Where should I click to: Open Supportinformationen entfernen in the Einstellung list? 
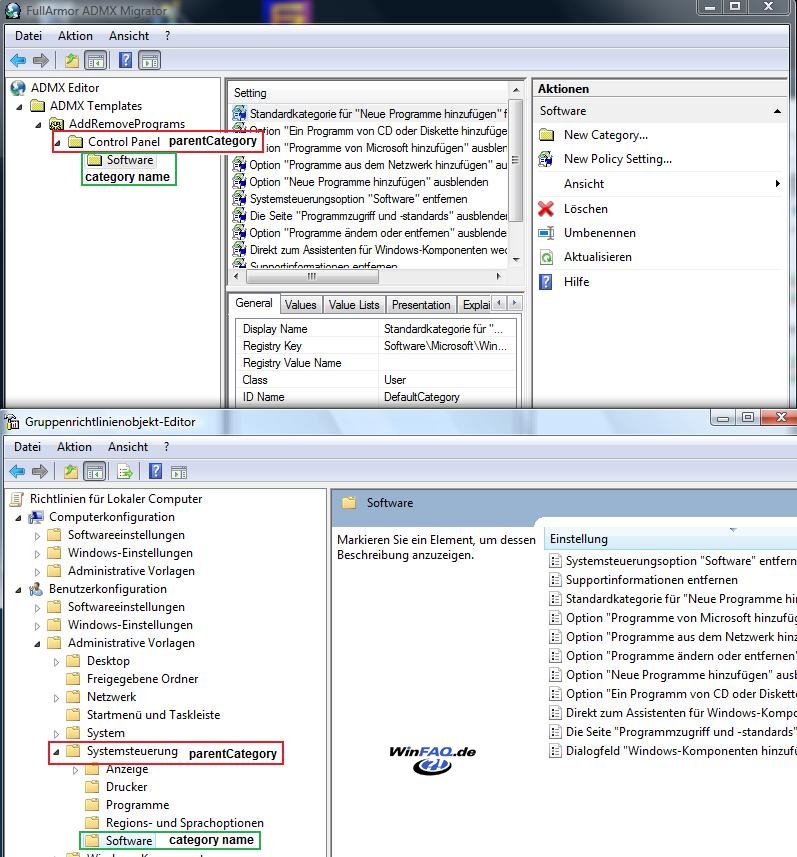[x=651, y=580]
